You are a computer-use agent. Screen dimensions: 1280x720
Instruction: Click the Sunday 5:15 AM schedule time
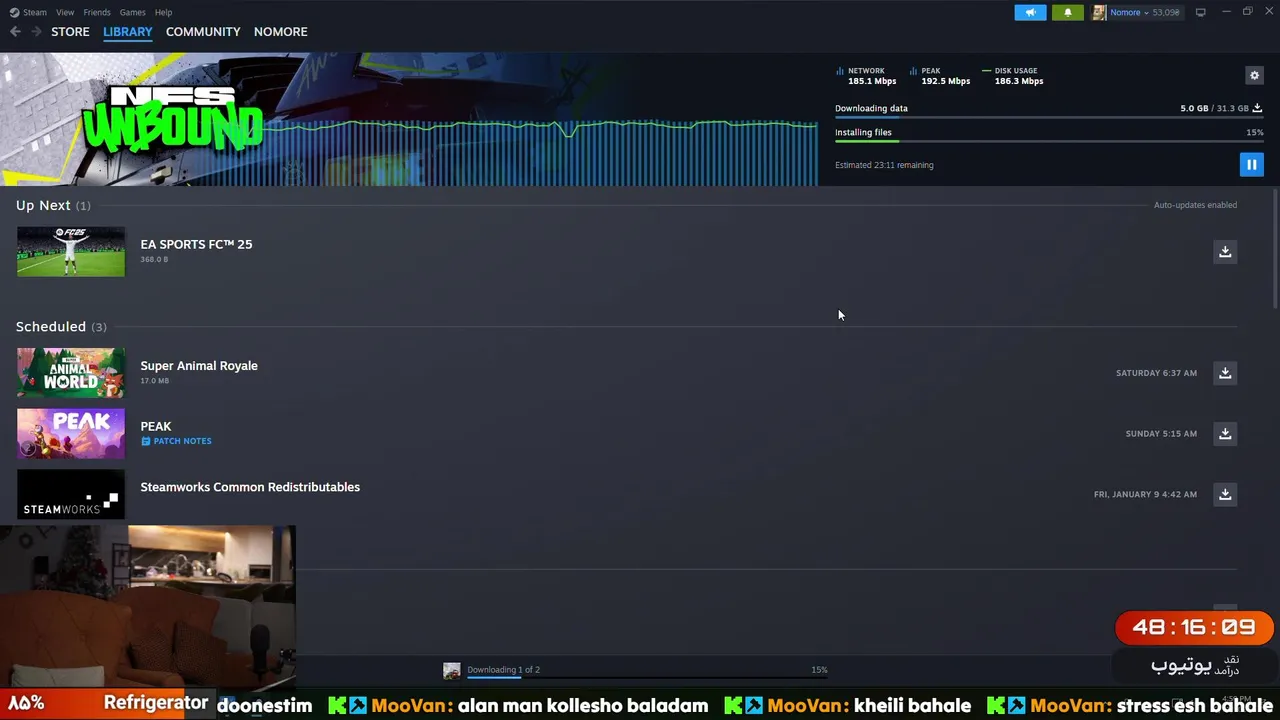pyautogui.click(x=1161, y=434)
